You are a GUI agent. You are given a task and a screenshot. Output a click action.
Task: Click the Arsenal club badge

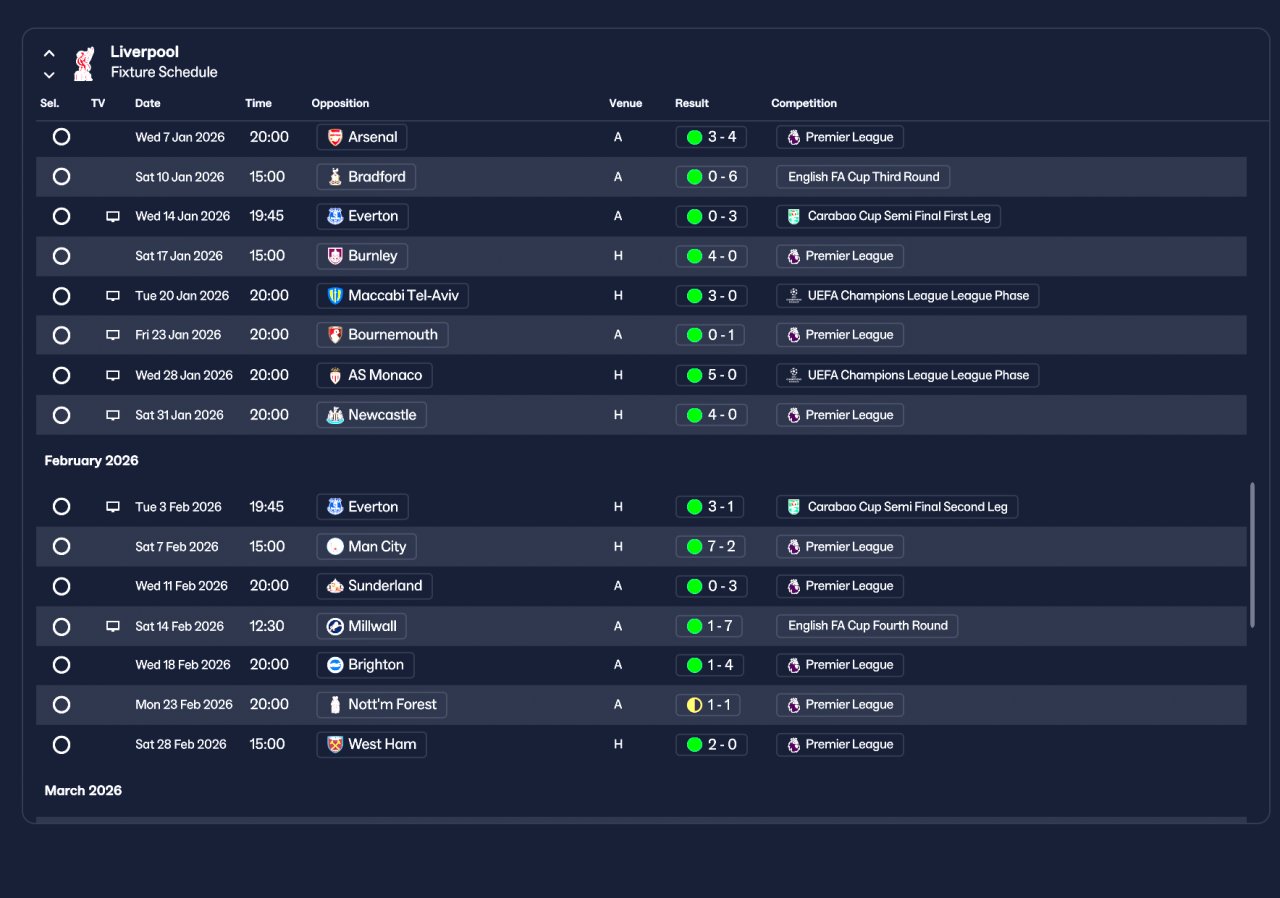[335, 137]
